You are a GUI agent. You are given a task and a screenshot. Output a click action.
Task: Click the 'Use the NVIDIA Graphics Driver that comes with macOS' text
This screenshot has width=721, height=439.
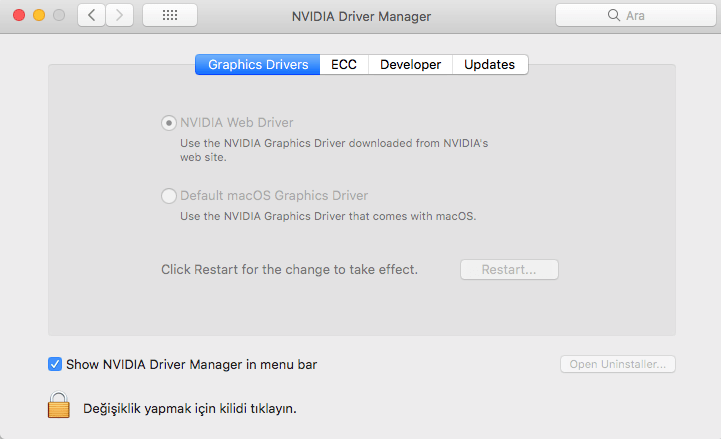coord(328,216)
